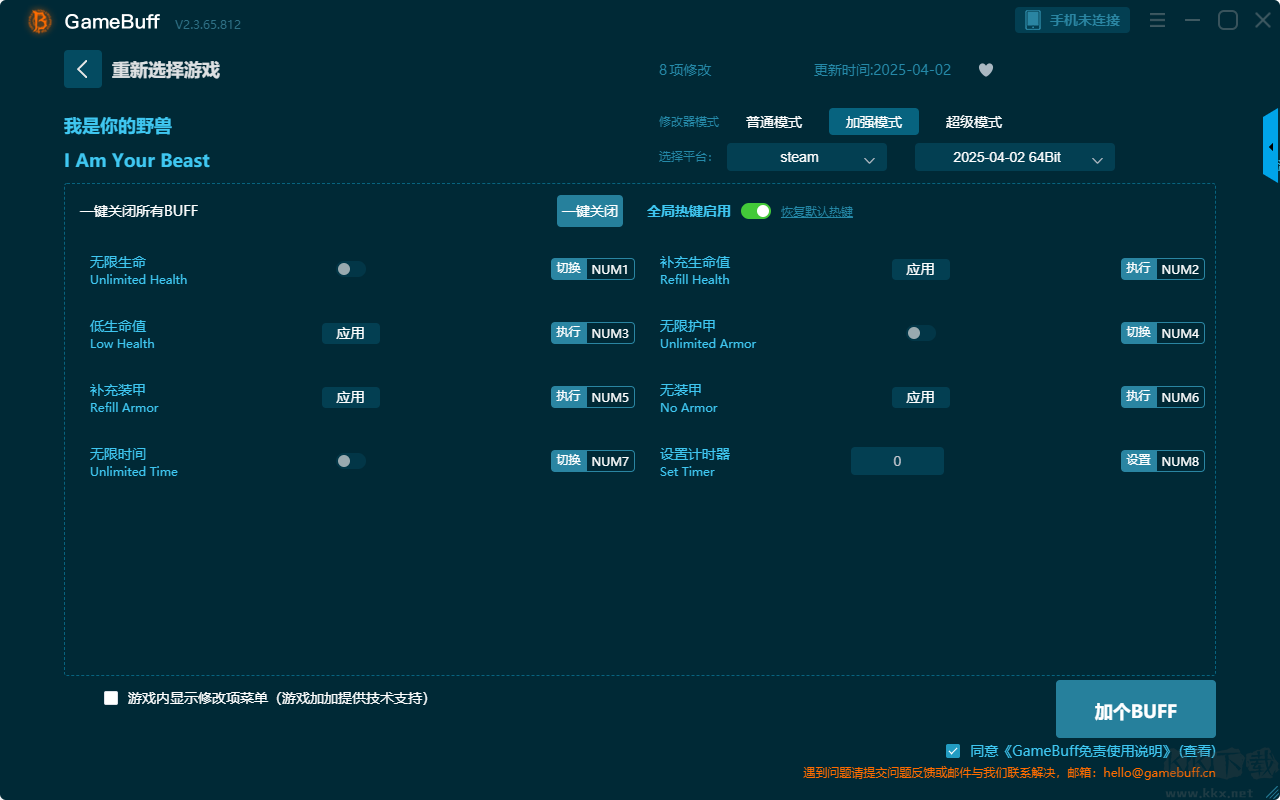Click the 一键关闭 button
The height and width of the screenshot is (800, 1280).
point(590,211)
